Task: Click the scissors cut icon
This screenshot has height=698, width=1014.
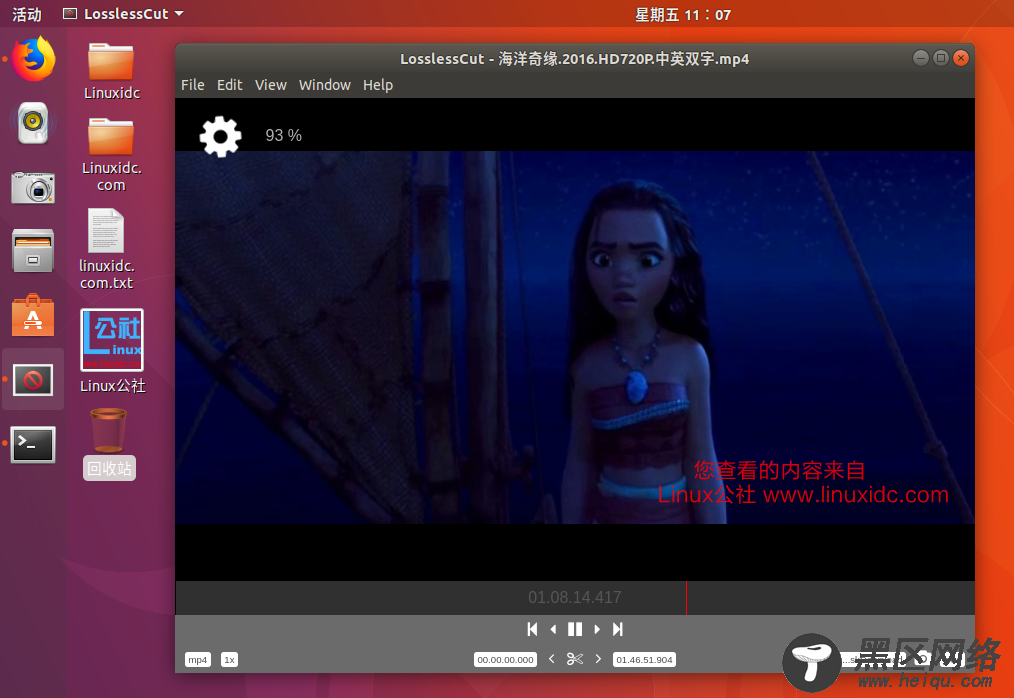Action: (575, 659)
